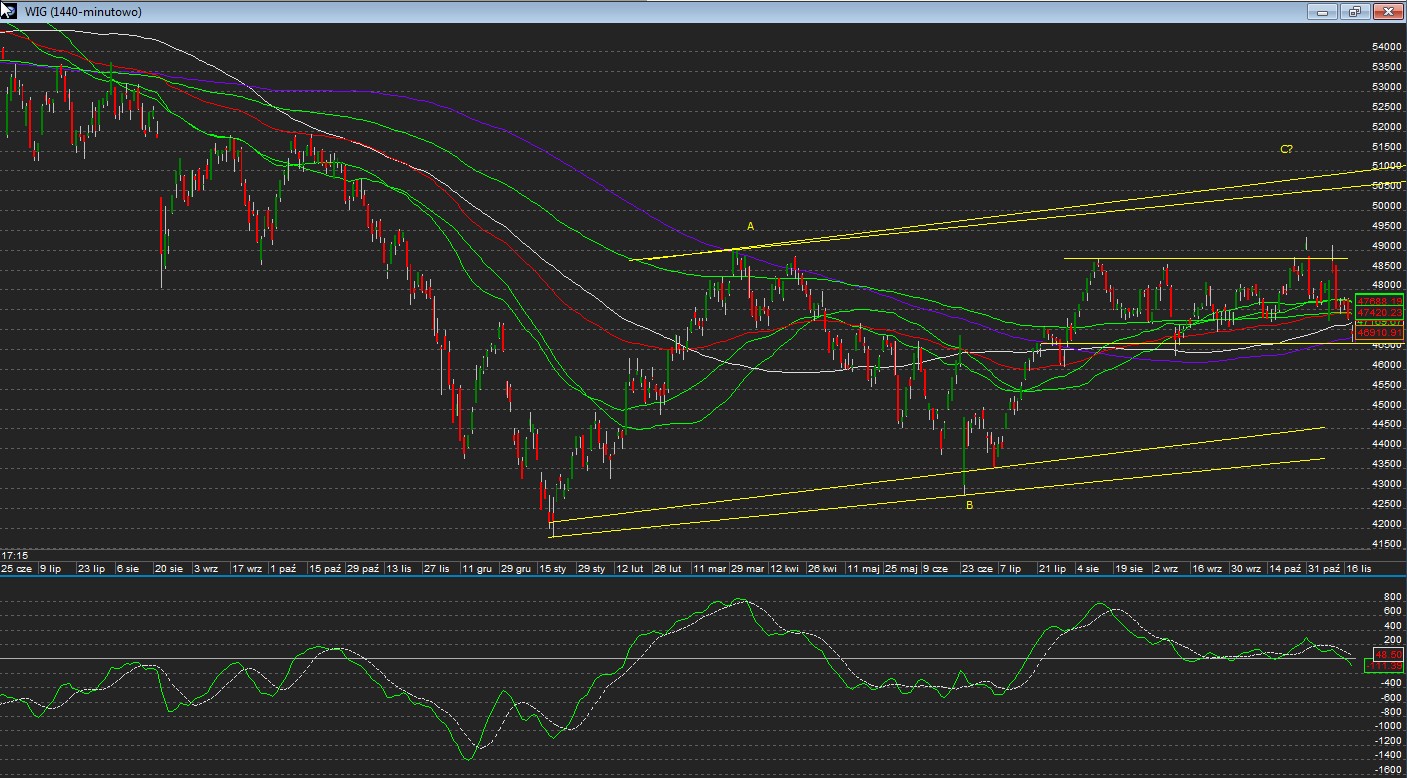Click the 50000 level on price scale
Image resolution: width=1407 pixels, height=778 pixels.
pos(1385,206)
